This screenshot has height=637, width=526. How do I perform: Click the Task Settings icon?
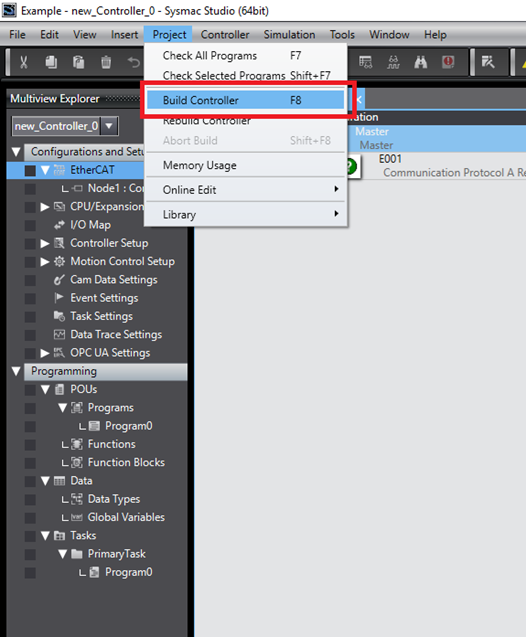click(x=59, y=316)
